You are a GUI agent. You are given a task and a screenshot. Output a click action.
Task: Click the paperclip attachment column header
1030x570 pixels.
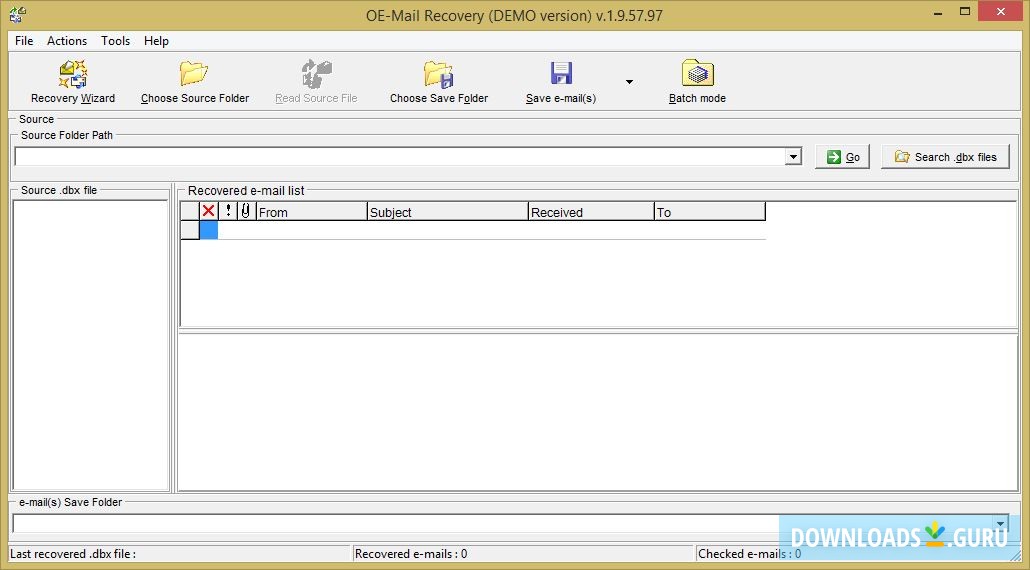[246, 211]
